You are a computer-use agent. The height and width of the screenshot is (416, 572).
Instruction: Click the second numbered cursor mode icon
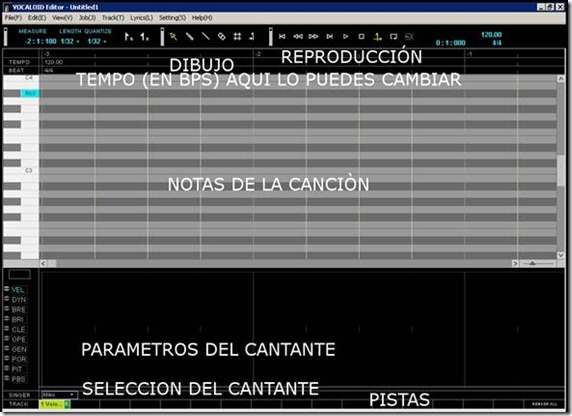(144, 36)
